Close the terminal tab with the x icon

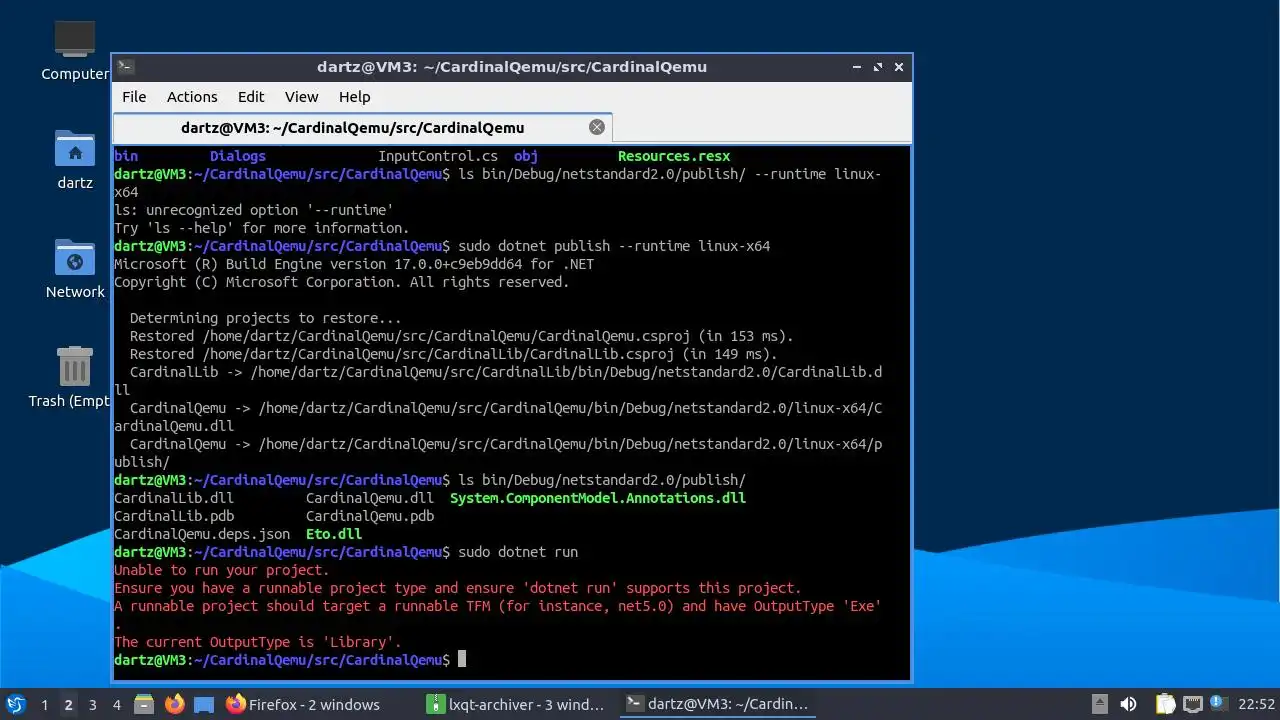pos(597,127)
